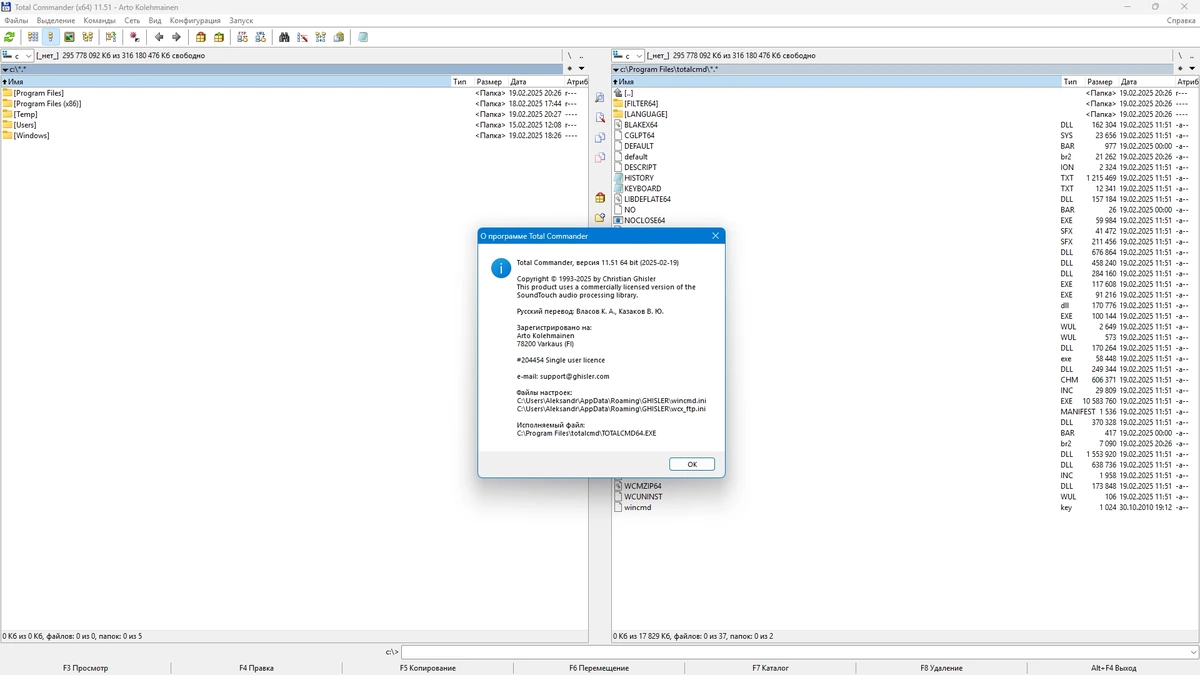This screenshot has height=675, width=1200.
Task: Open file search with the binoculars icon
Action: (284, 37)
